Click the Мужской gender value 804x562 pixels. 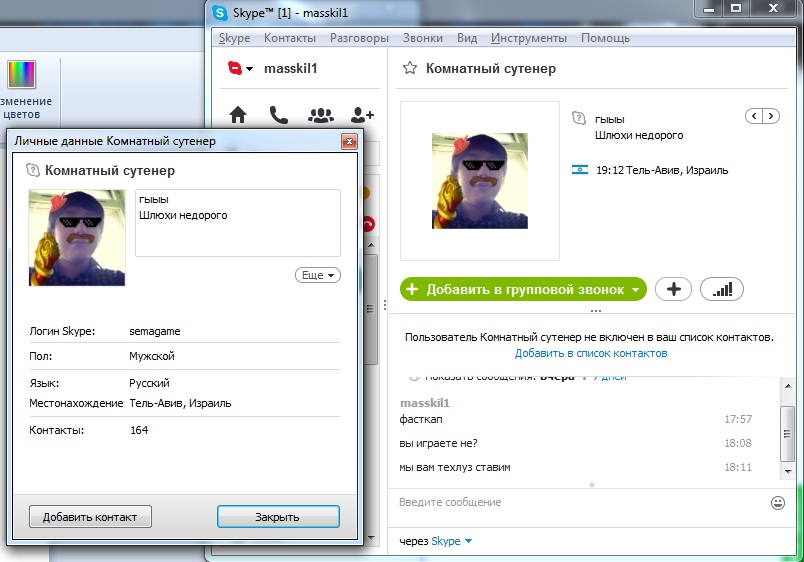coord(152,356)
